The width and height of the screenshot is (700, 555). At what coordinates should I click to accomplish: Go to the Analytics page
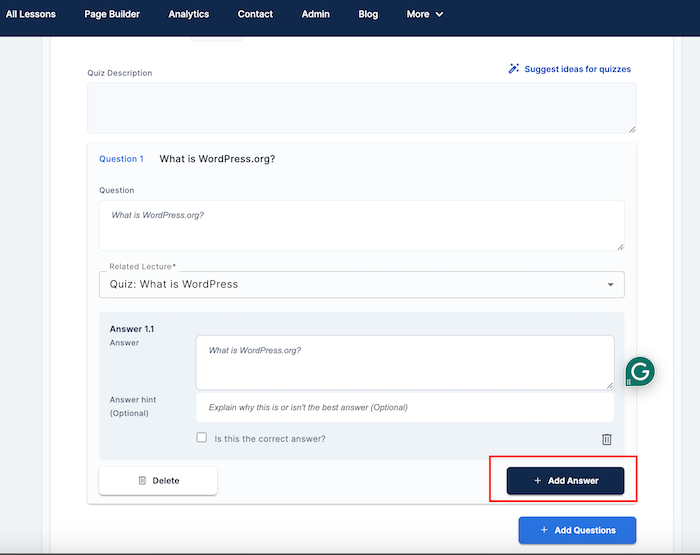pos(188,14)
